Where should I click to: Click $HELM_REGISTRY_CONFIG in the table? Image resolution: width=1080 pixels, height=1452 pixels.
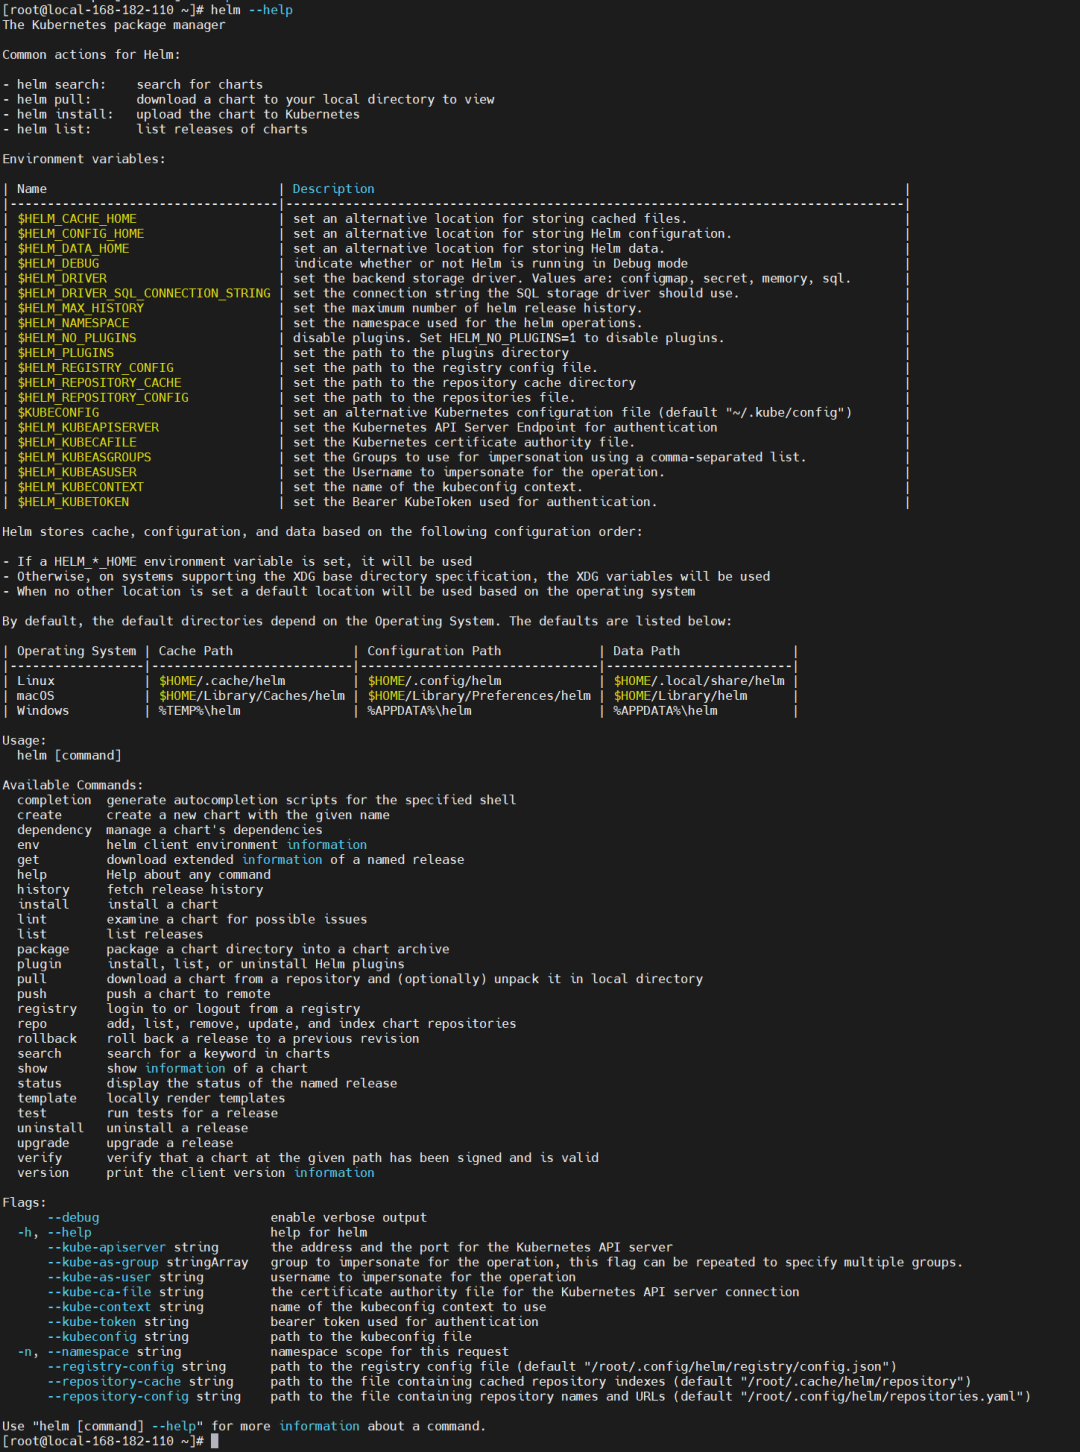[x=96, y=368]
